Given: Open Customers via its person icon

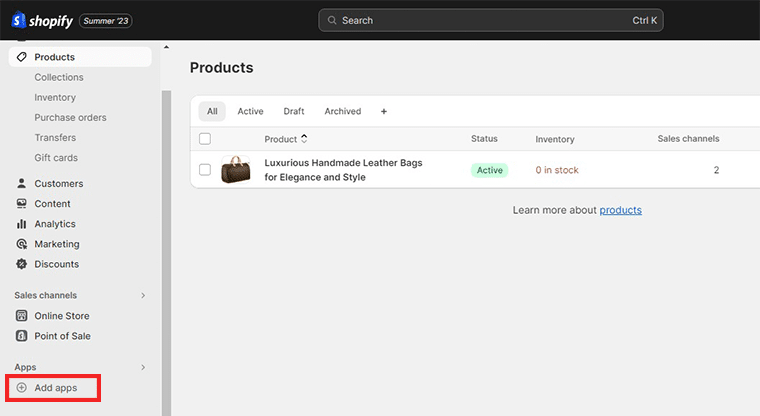Looking at the screenshot, I should tap(22, 184).
